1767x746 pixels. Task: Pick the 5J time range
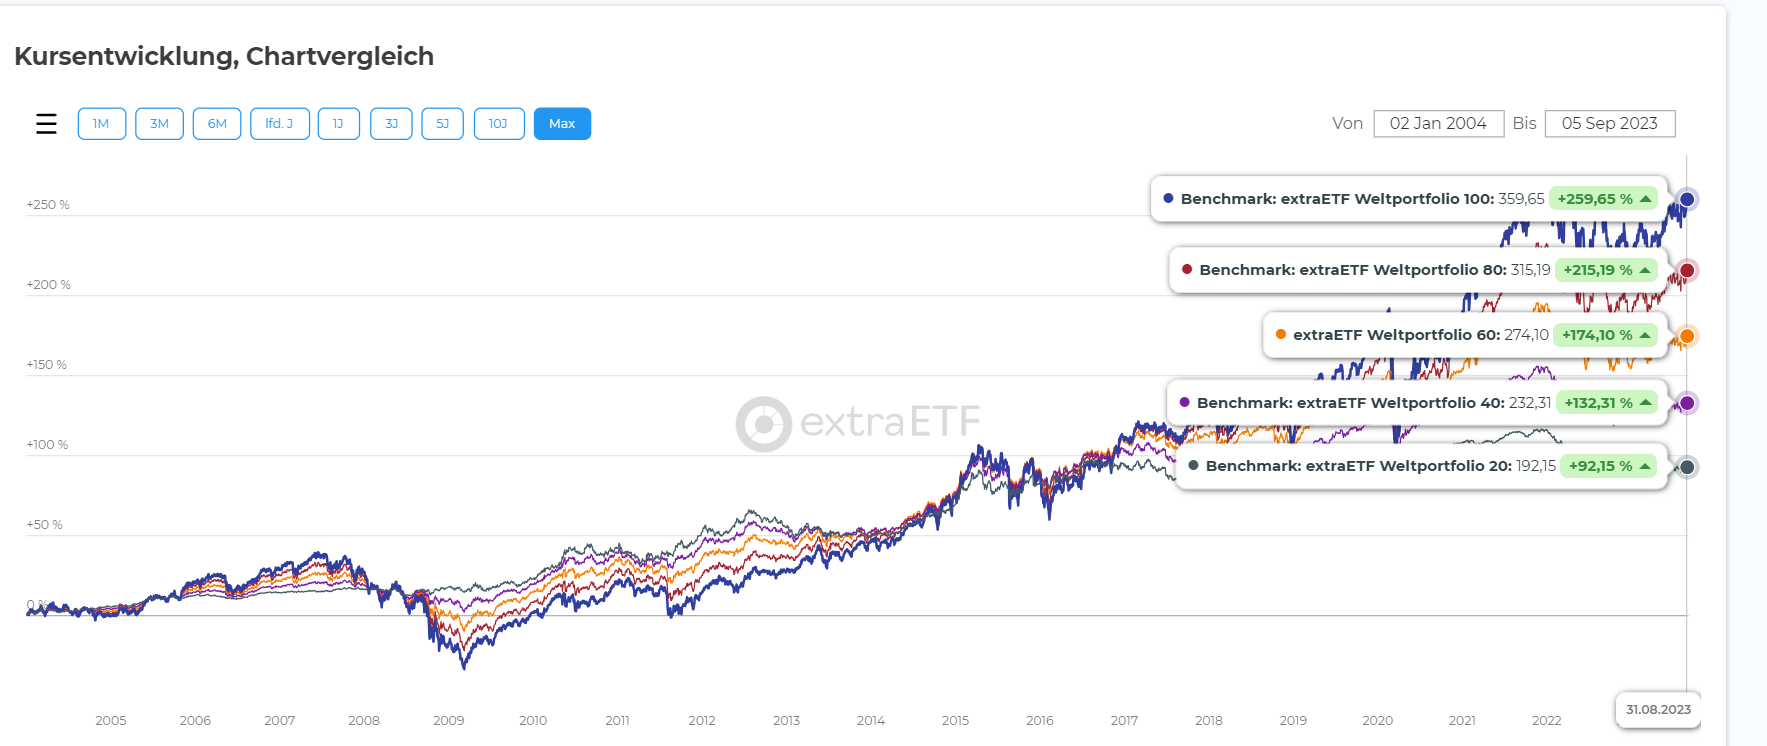442,124
